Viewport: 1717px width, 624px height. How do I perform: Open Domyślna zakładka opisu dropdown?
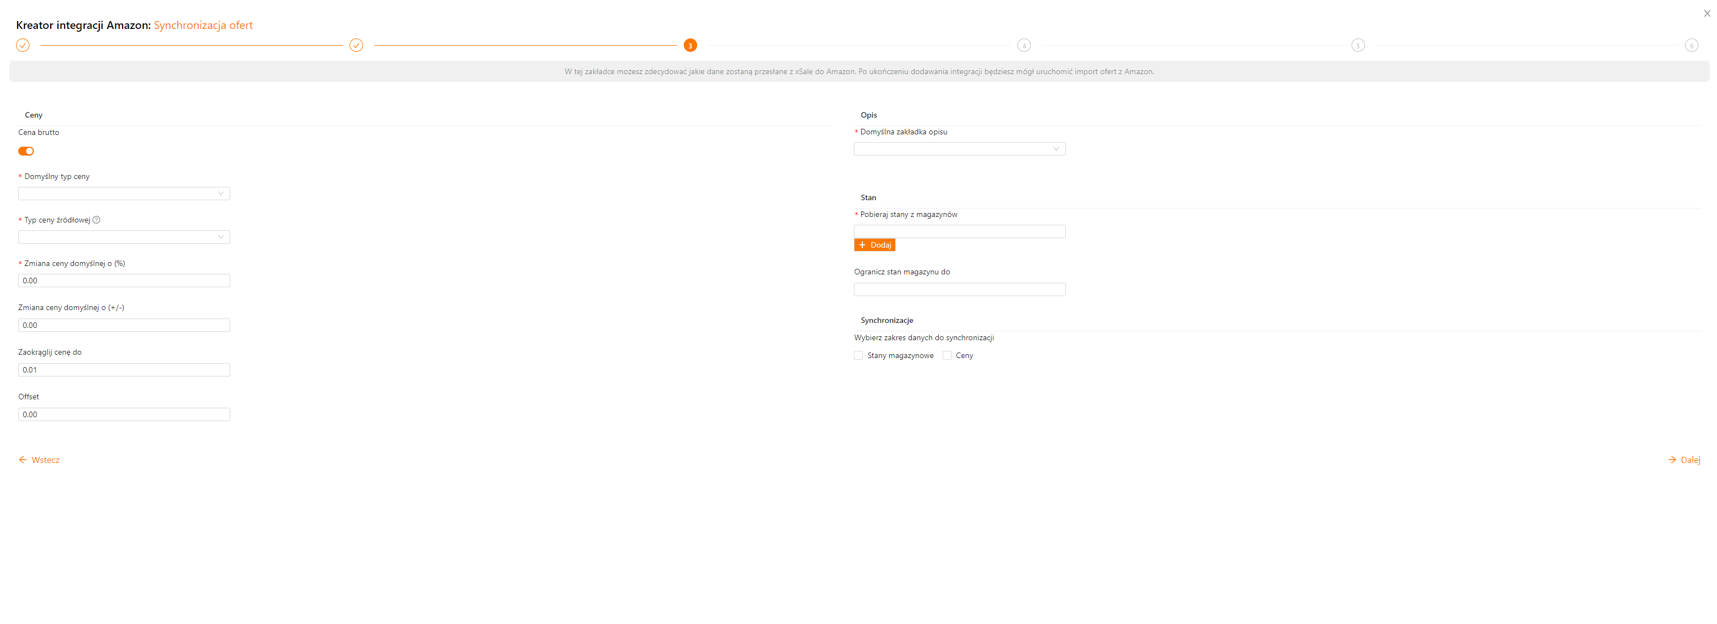pos(959,149)
